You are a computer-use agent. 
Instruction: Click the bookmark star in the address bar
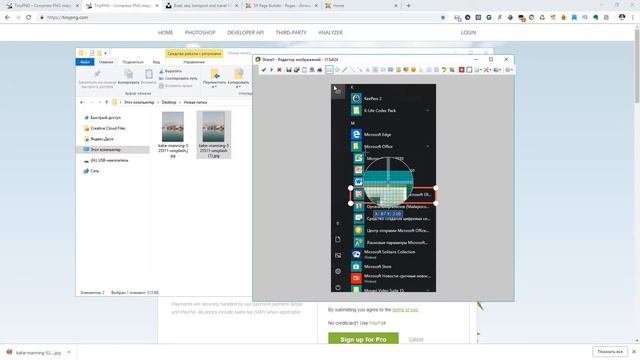pyautogui.click(x=443, y=18)
